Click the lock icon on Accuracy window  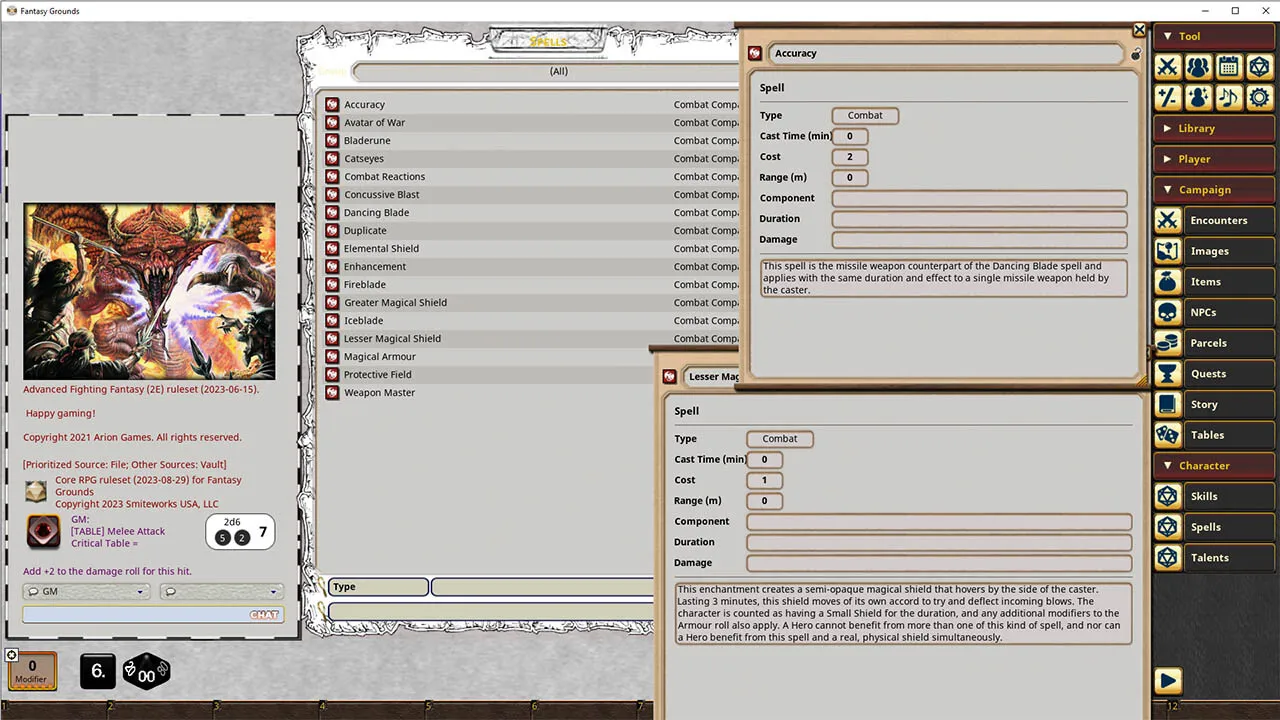[1136, 54]
